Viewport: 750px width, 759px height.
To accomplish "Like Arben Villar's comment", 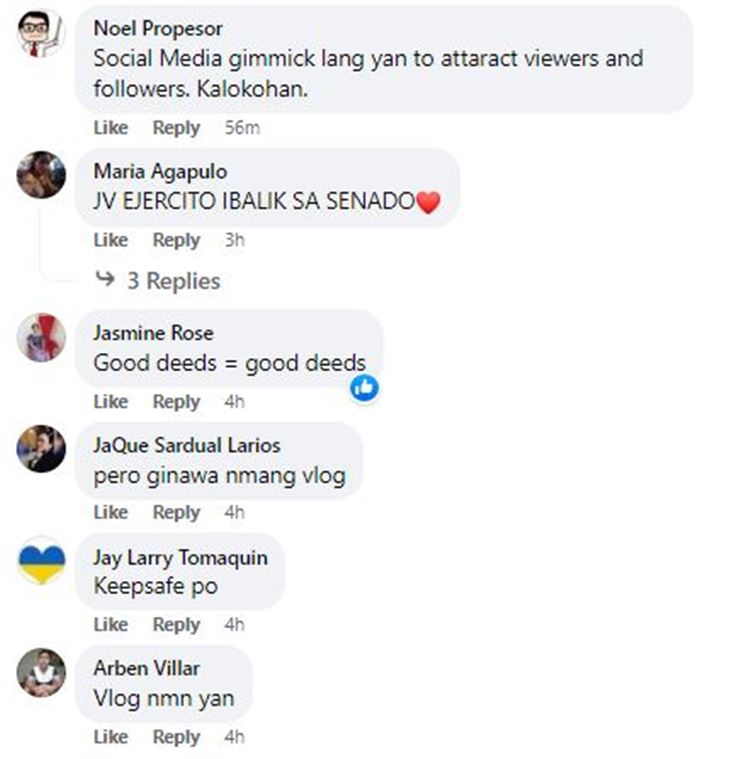I will tap(111, 737).
